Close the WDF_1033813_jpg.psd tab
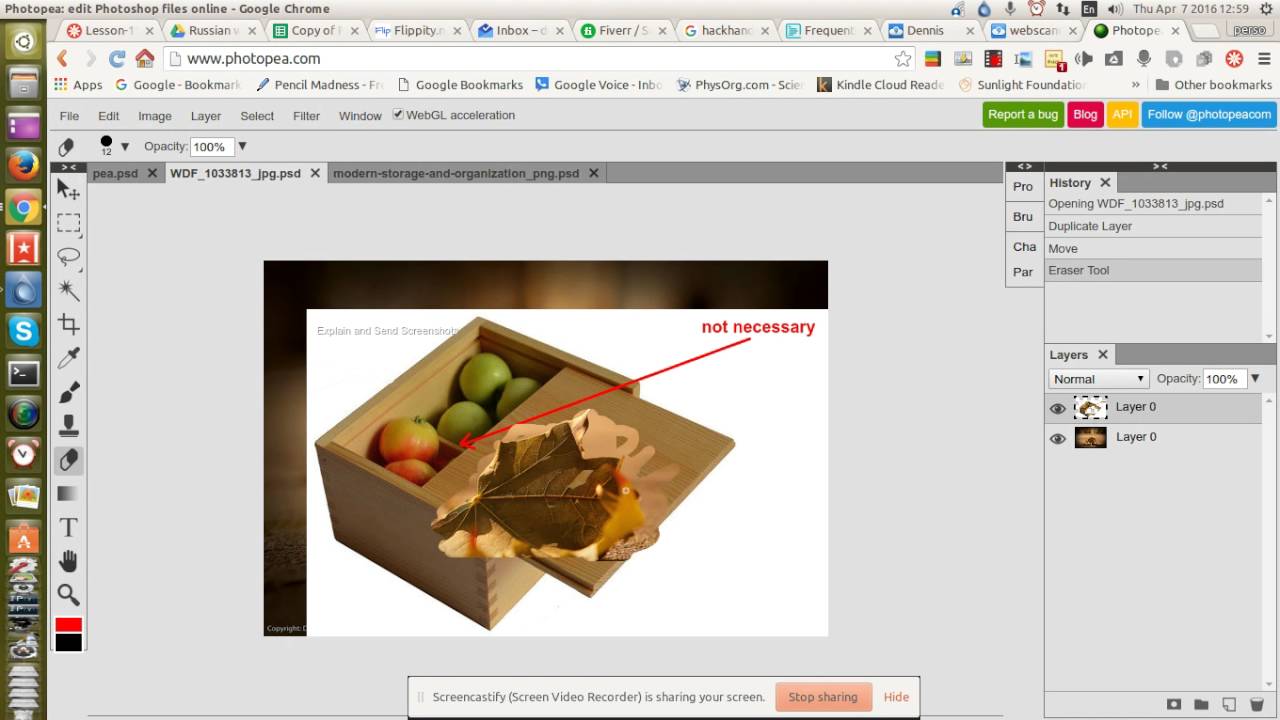 pyautogui.click(x=314, y=173)
